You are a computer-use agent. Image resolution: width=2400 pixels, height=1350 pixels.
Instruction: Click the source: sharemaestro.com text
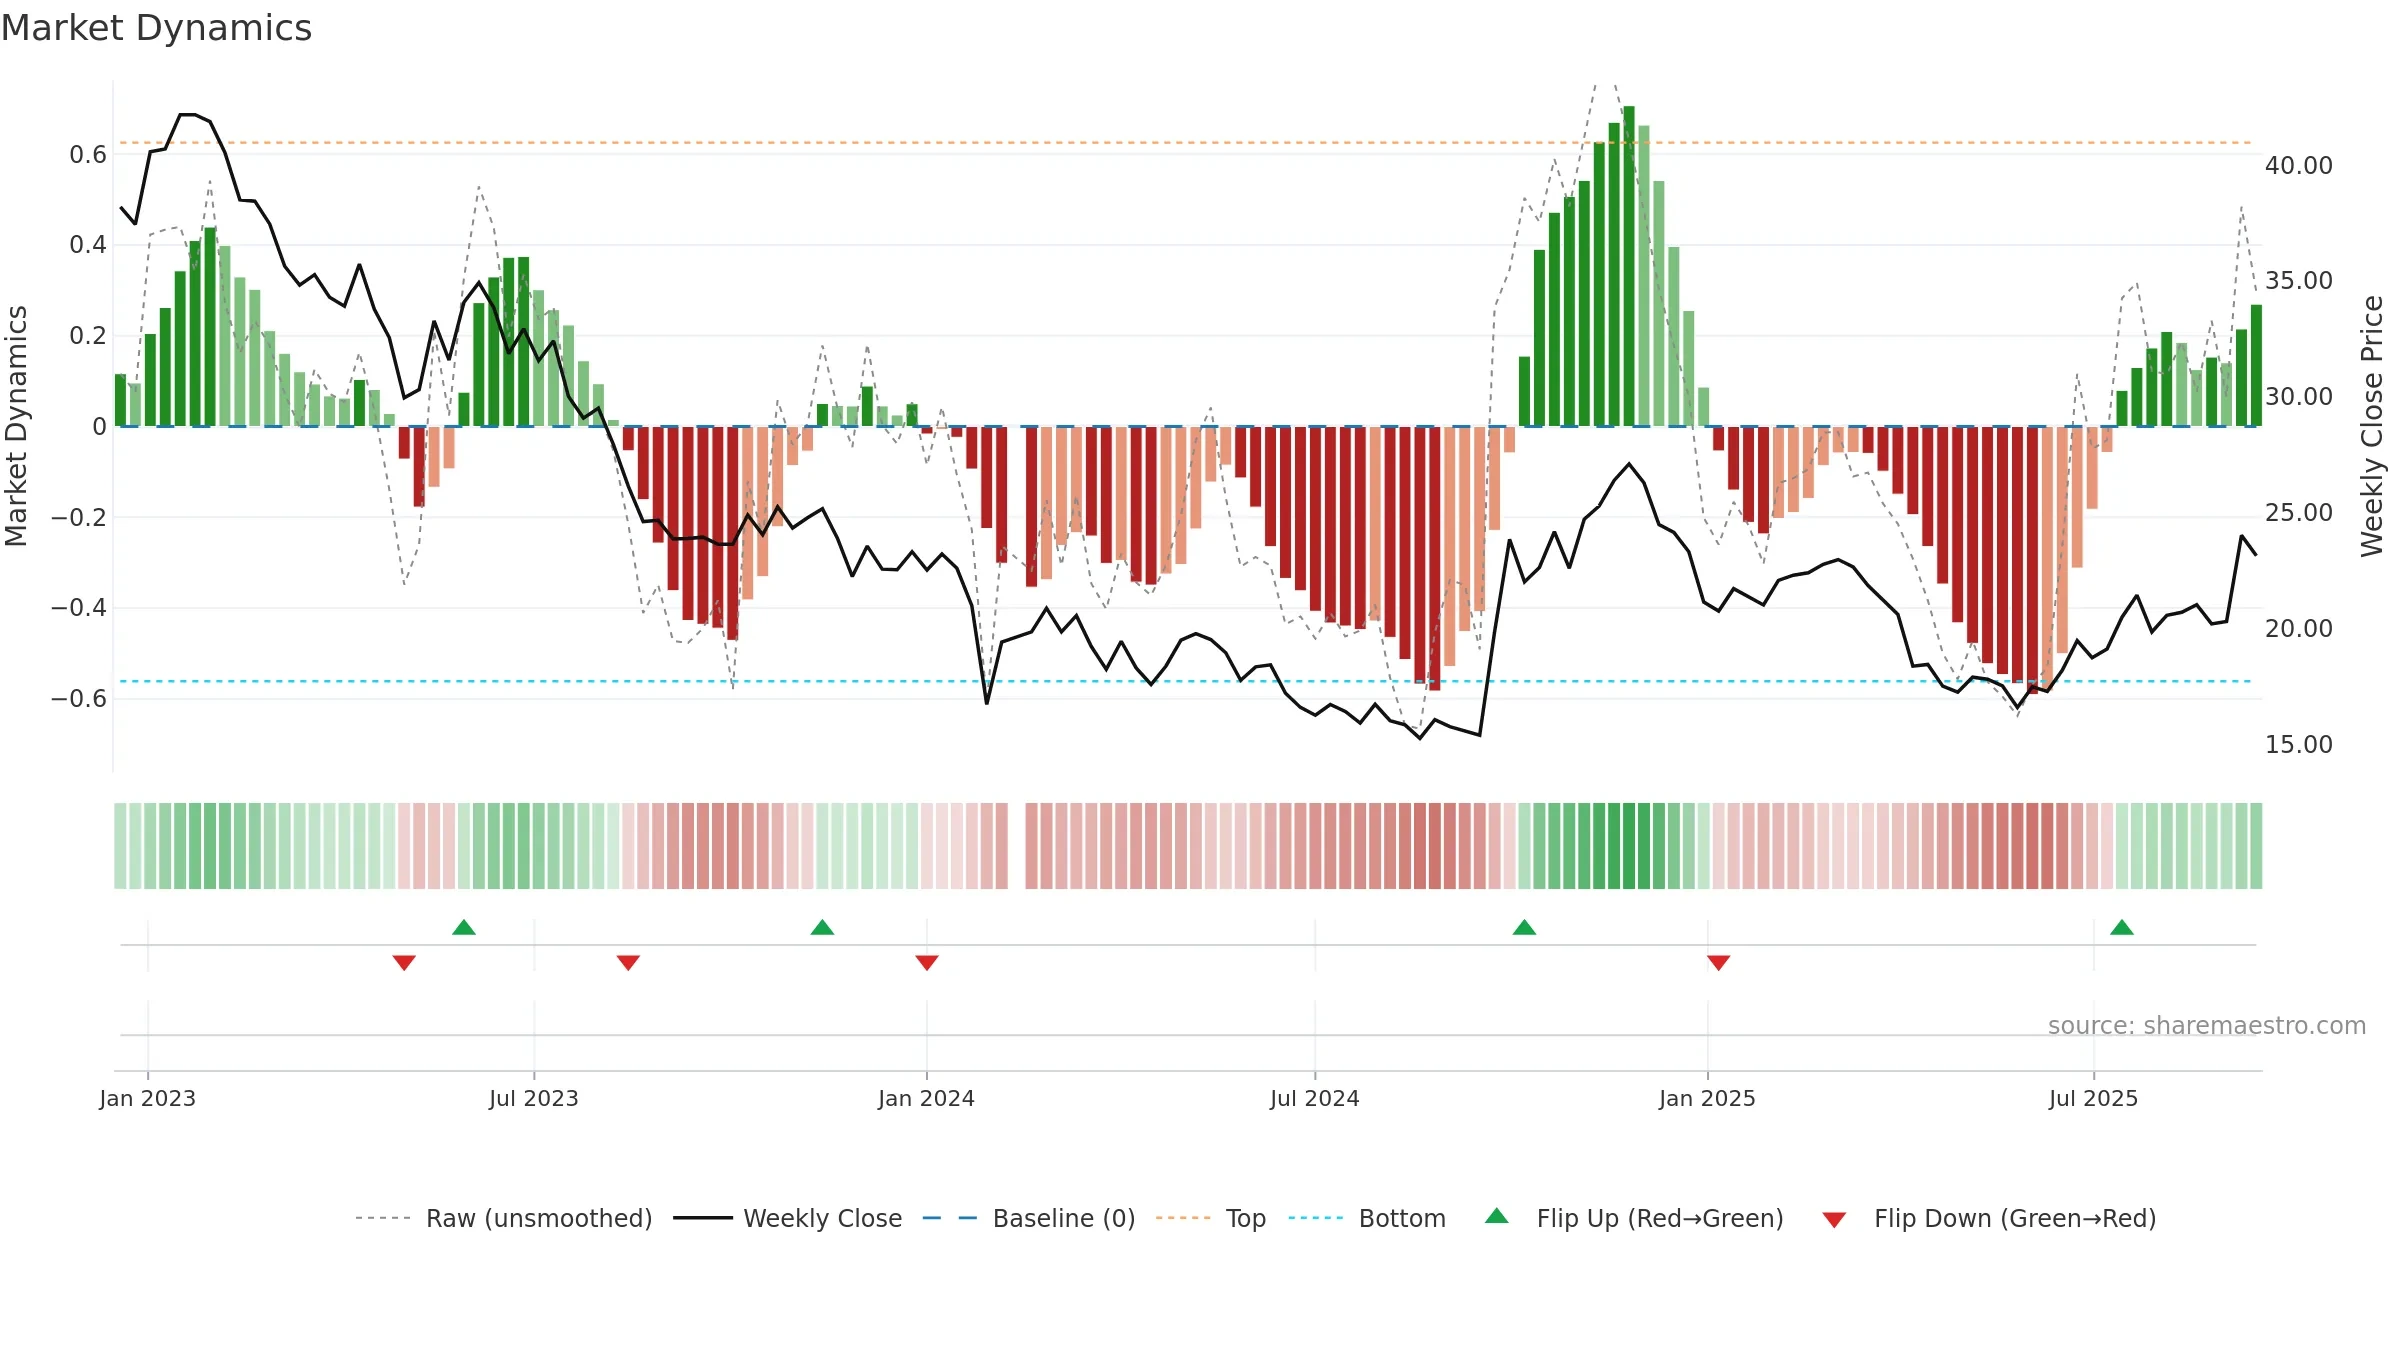tap(2207, 1026)
